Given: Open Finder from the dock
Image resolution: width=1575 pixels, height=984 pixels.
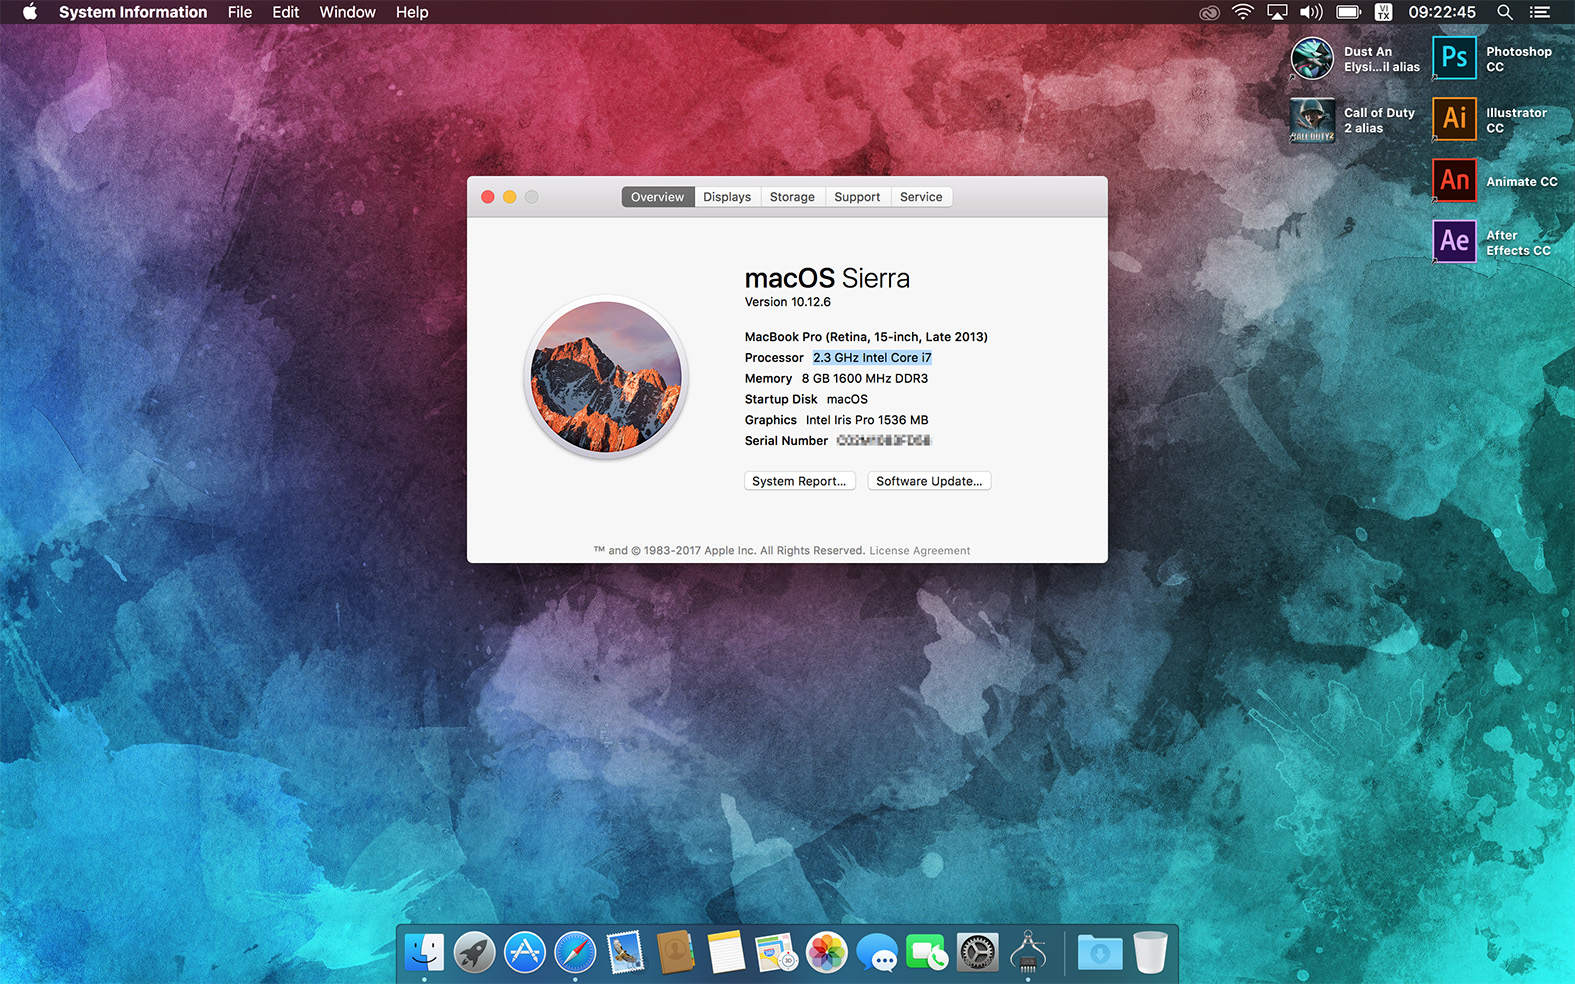Looking at the screenshot, I should [424, 952].
